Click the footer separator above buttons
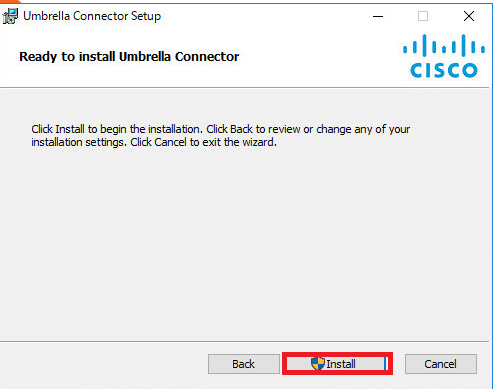Screen dimensions: 493x389 244,341
